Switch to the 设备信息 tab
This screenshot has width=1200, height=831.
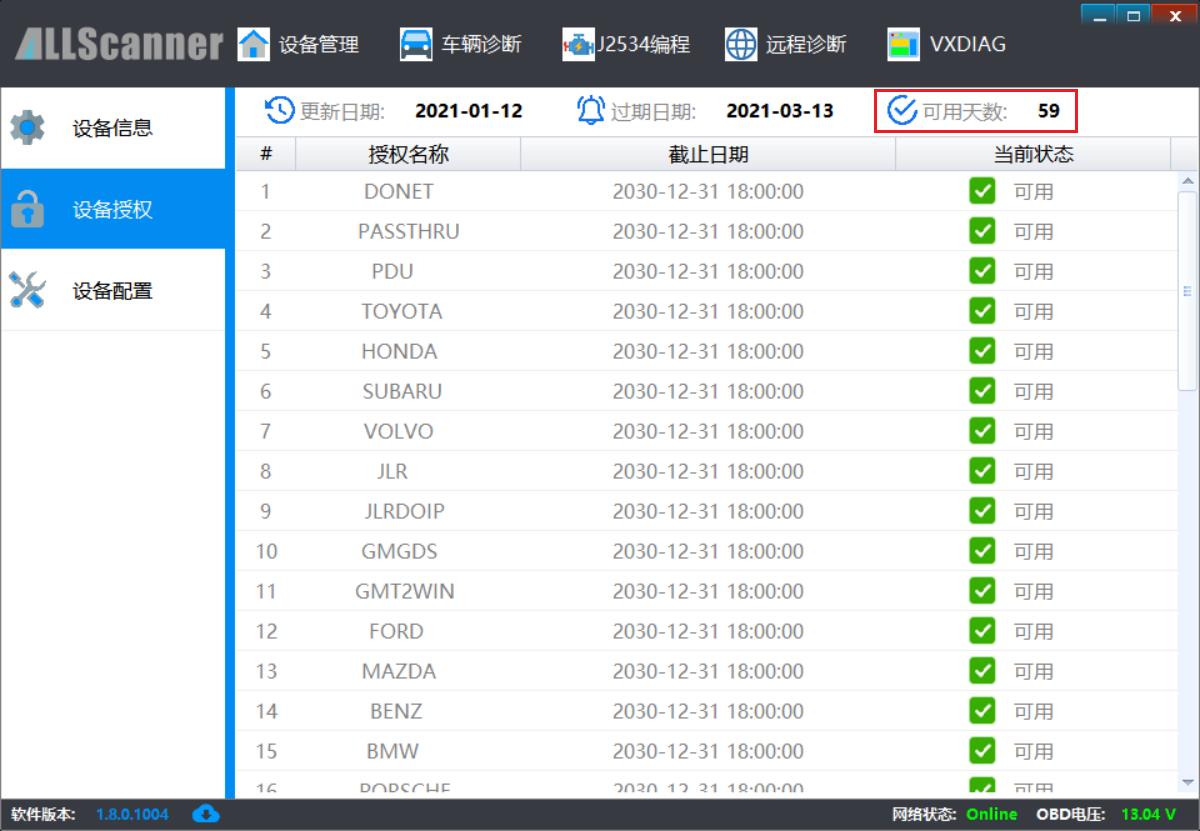pyautogui.click(x=113, y=128)
